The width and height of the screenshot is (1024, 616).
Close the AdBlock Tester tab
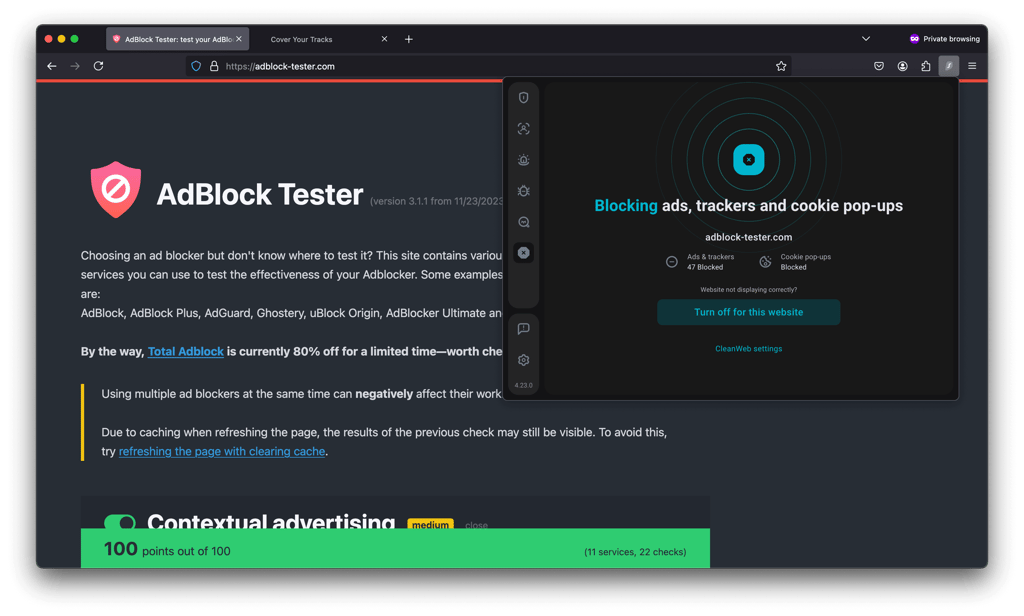[x=239, y=39]
